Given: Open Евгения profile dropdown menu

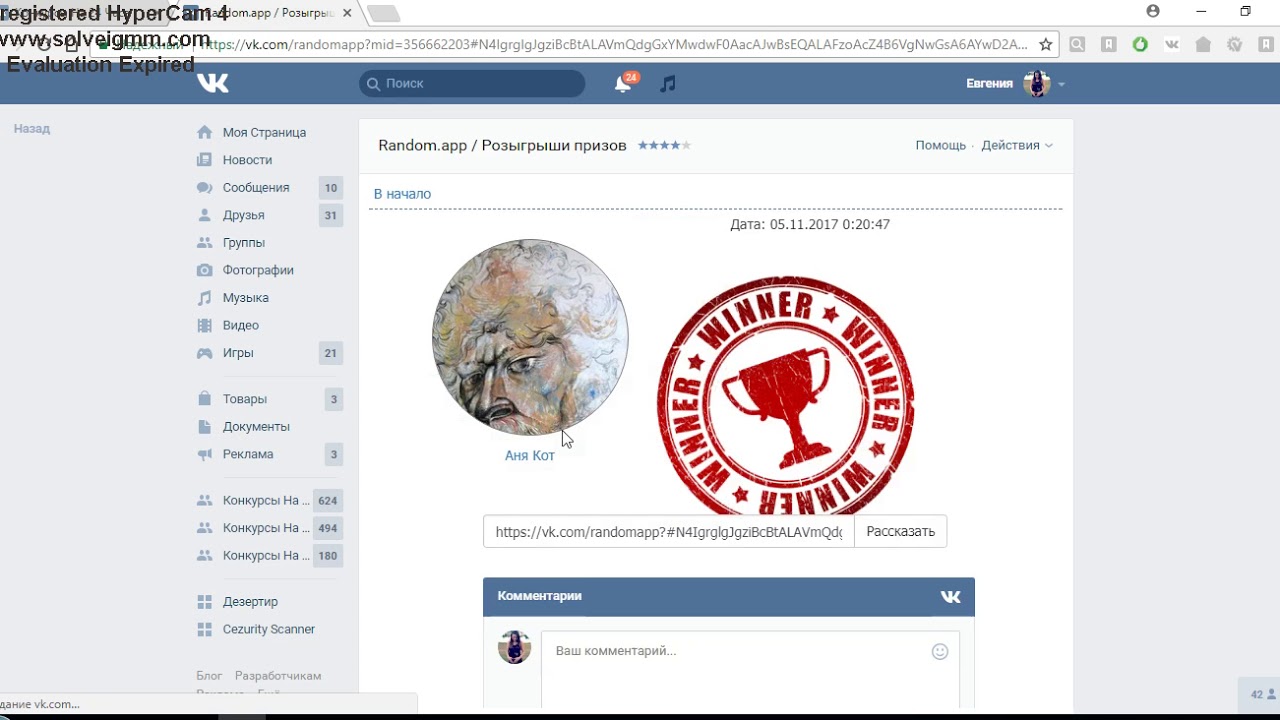Looking at the screenshot, I should click(1016, 84).
